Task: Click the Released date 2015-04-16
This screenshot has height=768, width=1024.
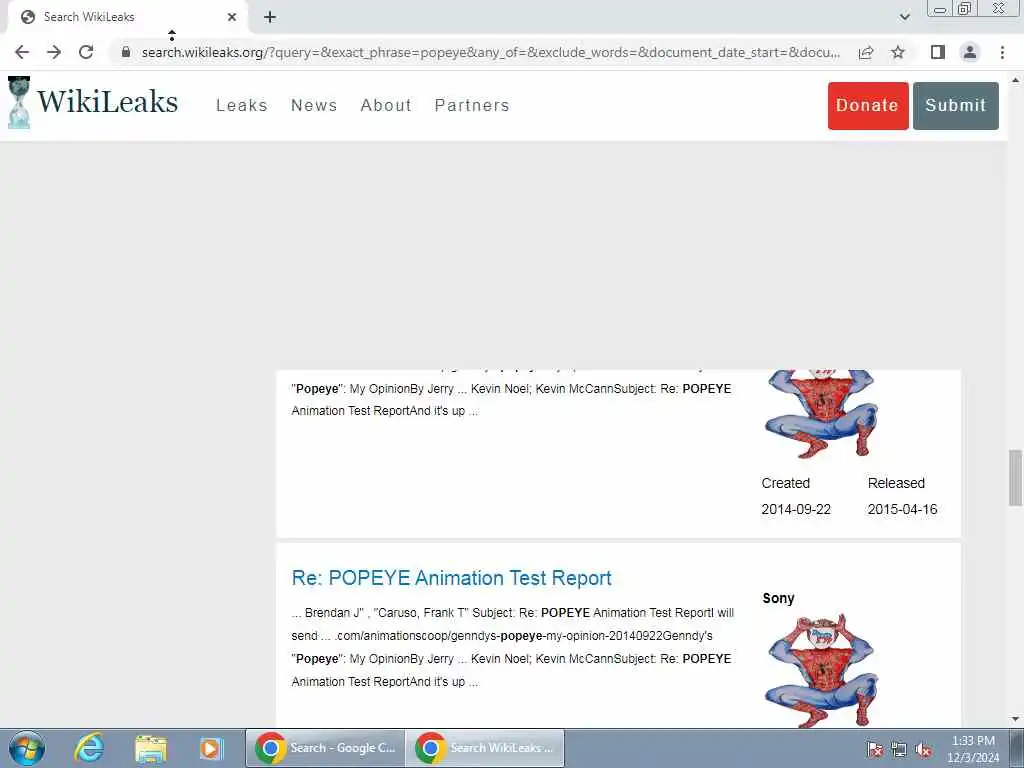Action: pos(903,509)
